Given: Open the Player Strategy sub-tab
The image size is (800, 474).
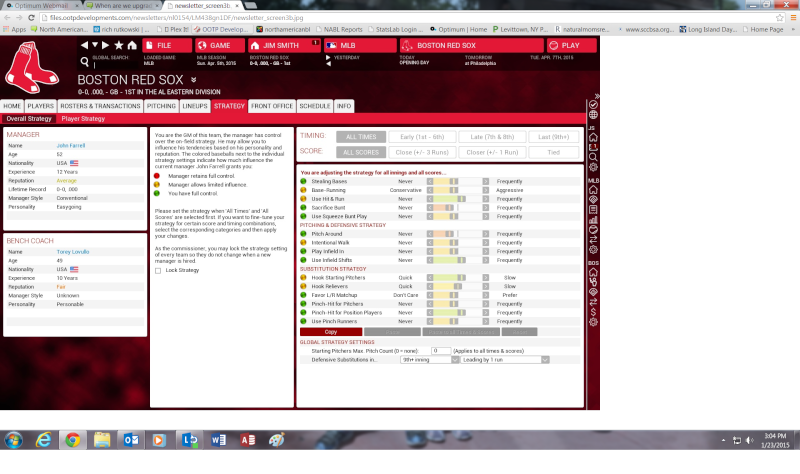Looking at the screenshot, I should 83,118.
